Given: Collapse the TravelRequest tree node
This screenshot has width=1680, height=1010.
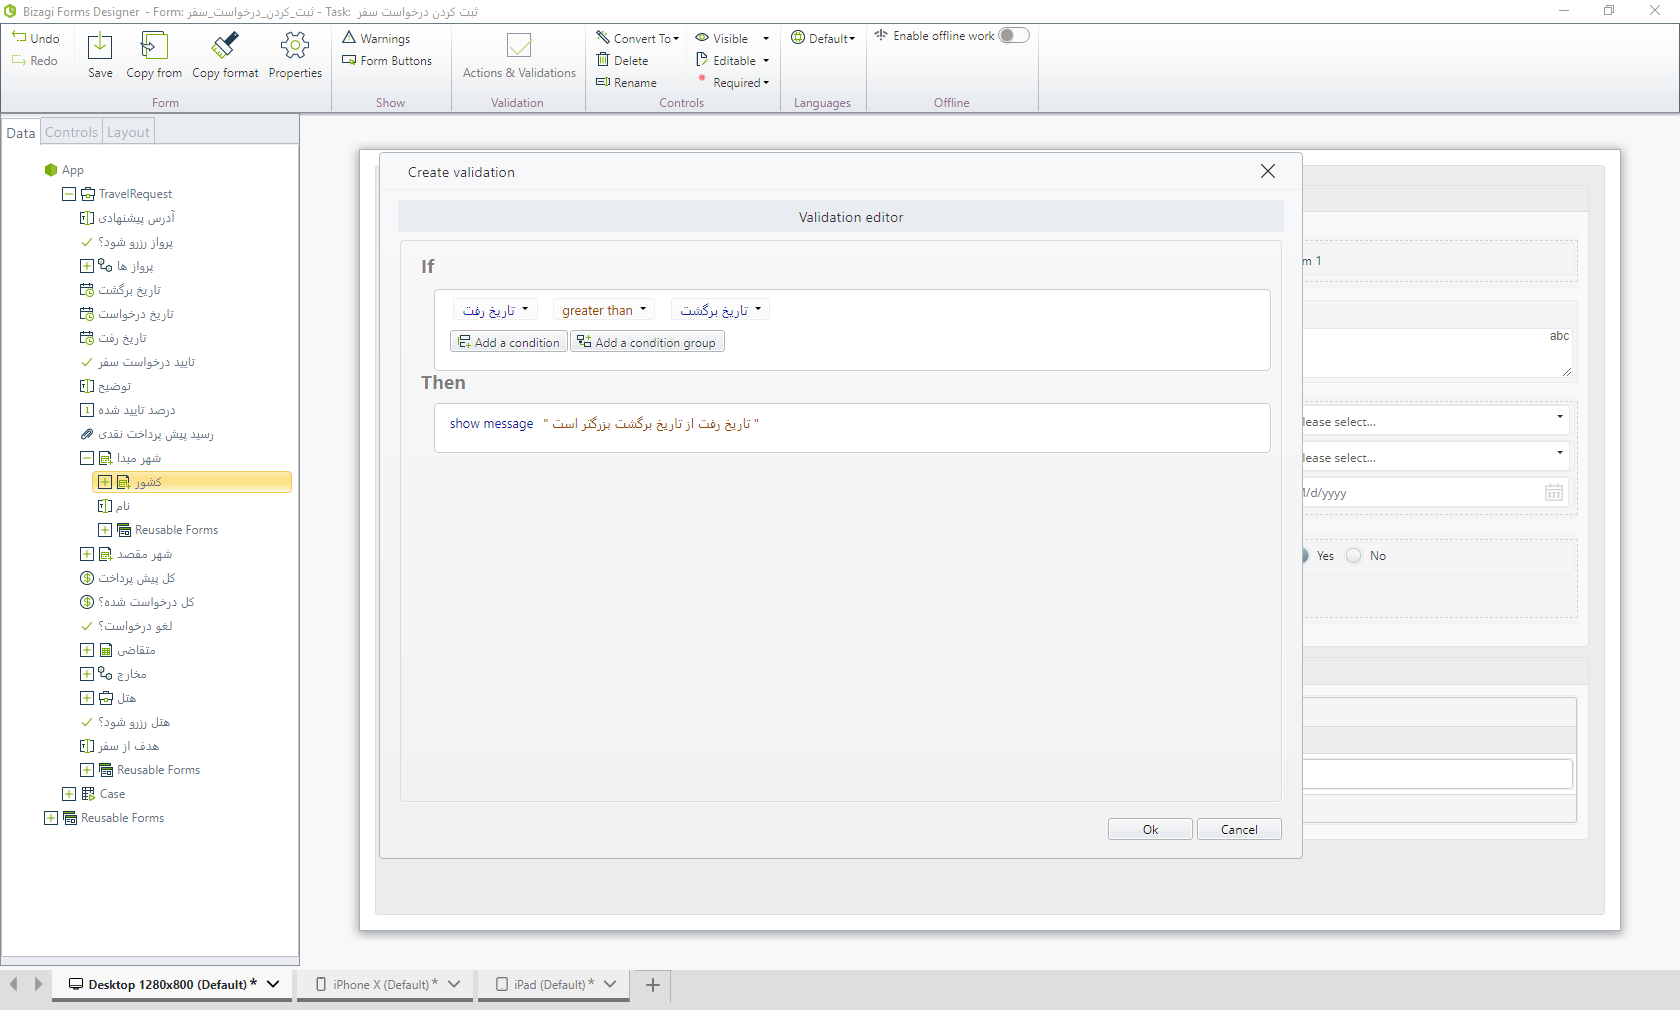Looking at the screenshot, I should point(69,194).
